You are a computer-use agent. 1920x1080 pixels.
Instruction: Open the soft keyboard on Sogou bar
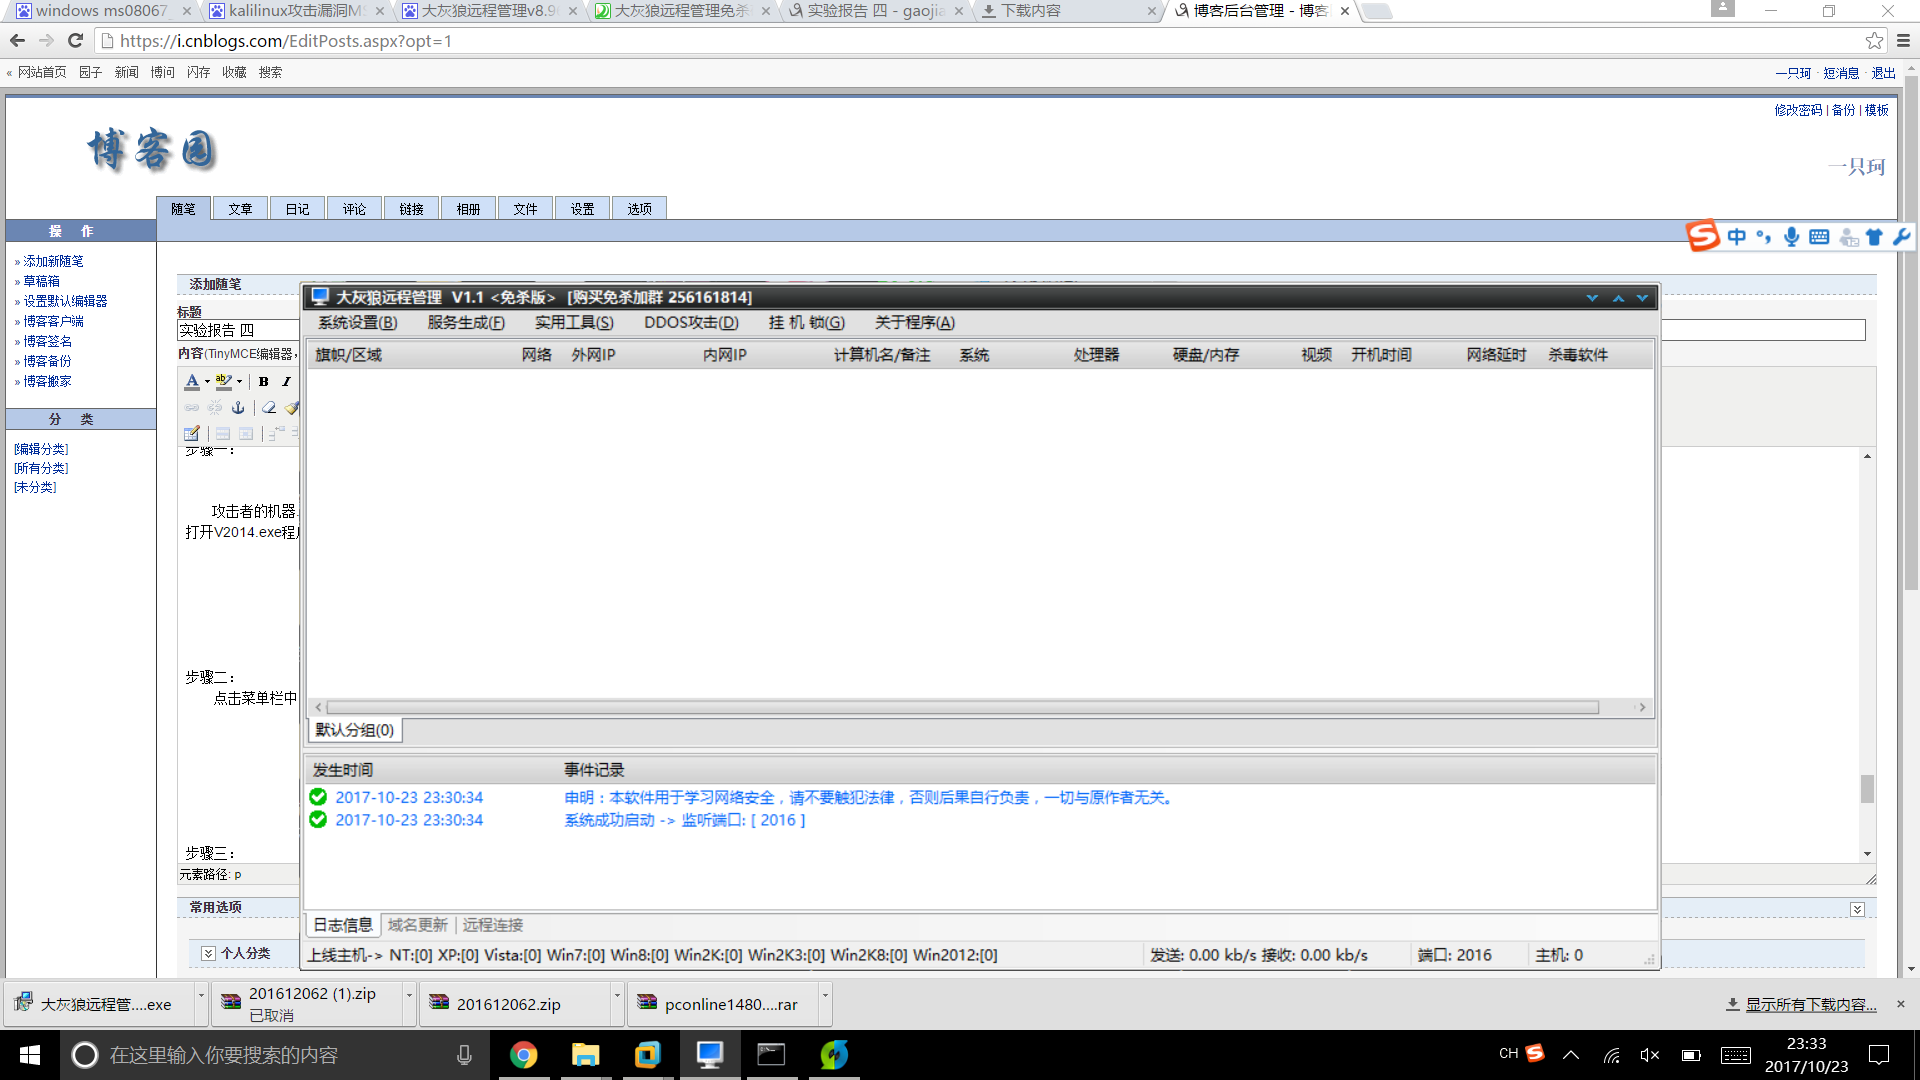tap(1819, 237)
